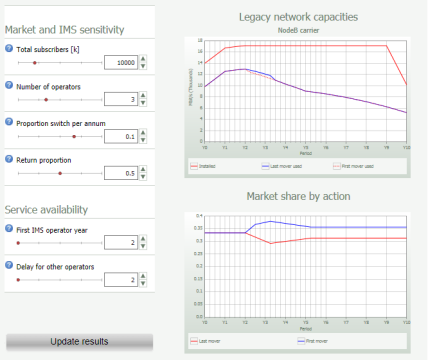Show help for Return proportion
Image resolution: width=428 pixels, height=360 pixels.
[x=9, y=159]
